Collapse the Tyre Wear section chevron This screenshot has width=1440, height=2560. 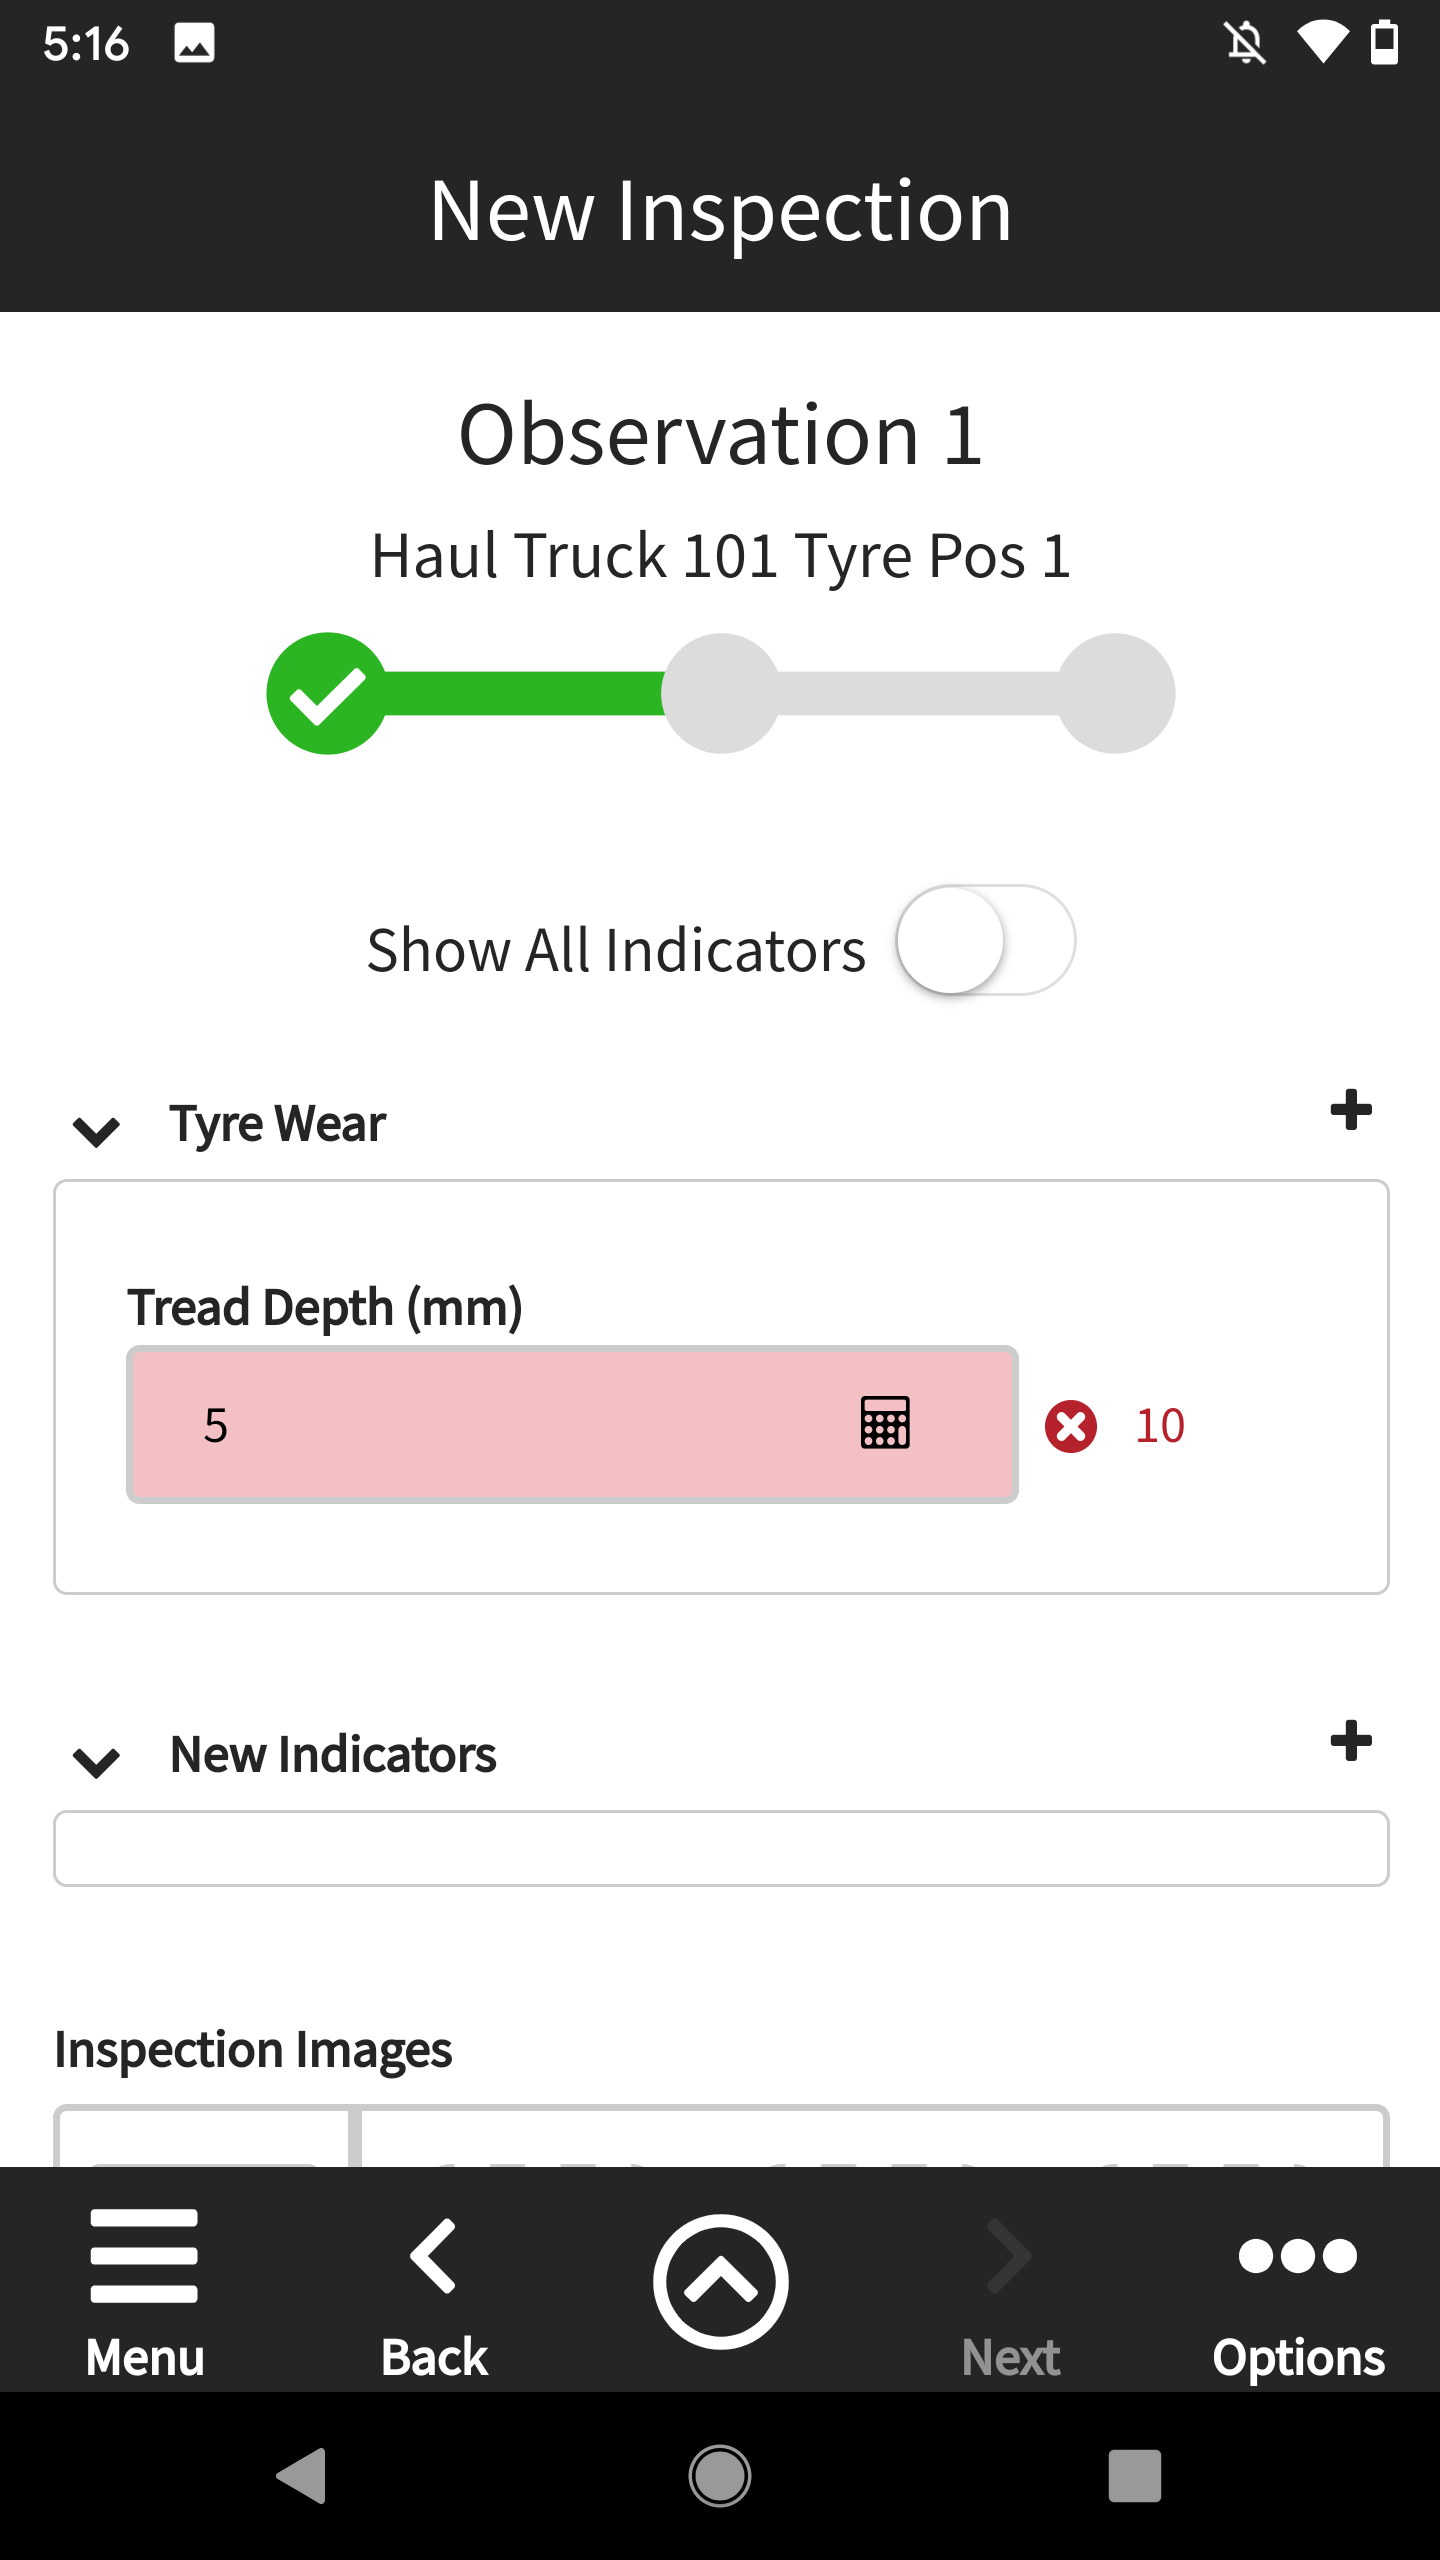[x=97, y=1131]
